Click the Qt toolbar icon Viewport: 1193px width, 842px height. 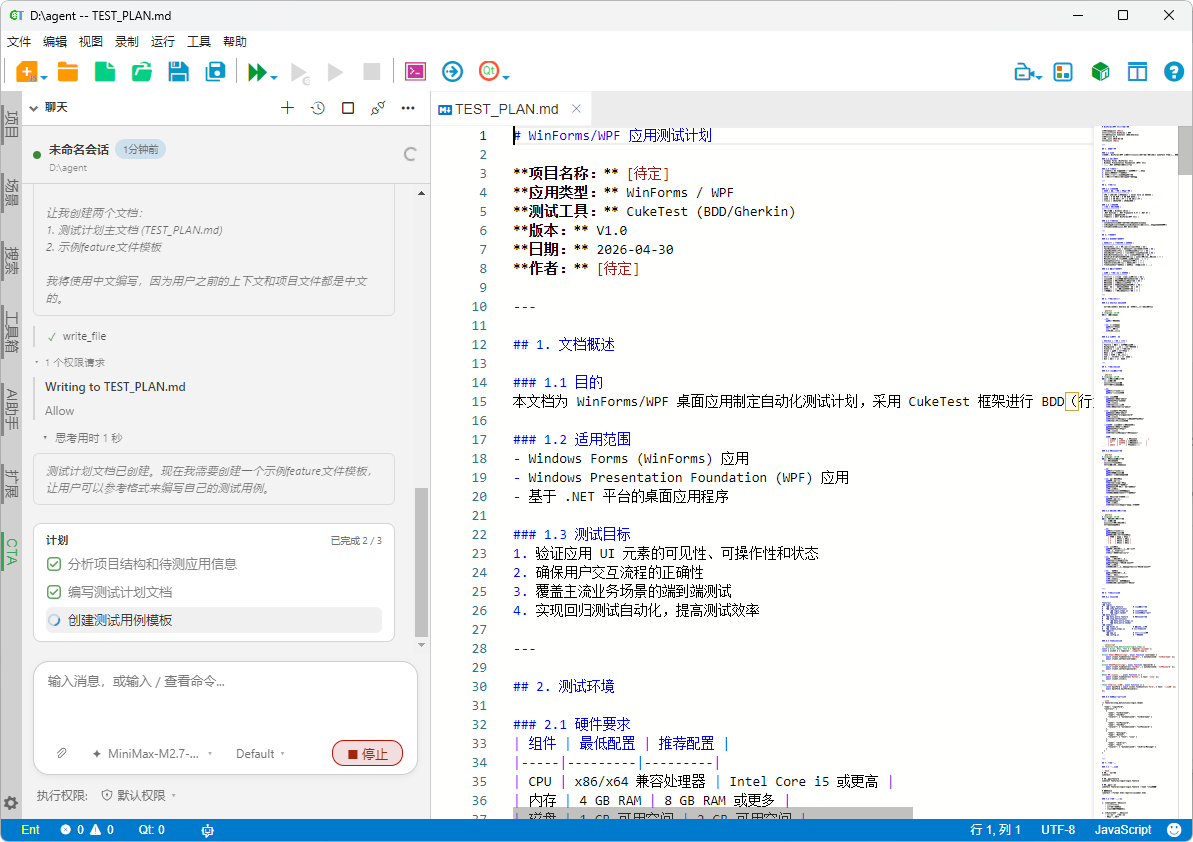coord(488,71)
